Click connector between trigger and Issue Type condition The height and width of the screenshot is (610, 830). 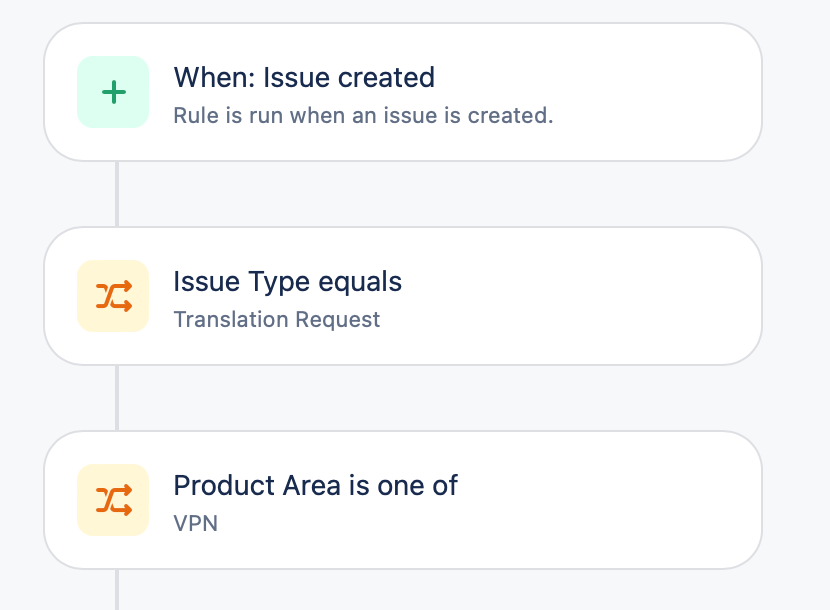click(x=117, y=194)
